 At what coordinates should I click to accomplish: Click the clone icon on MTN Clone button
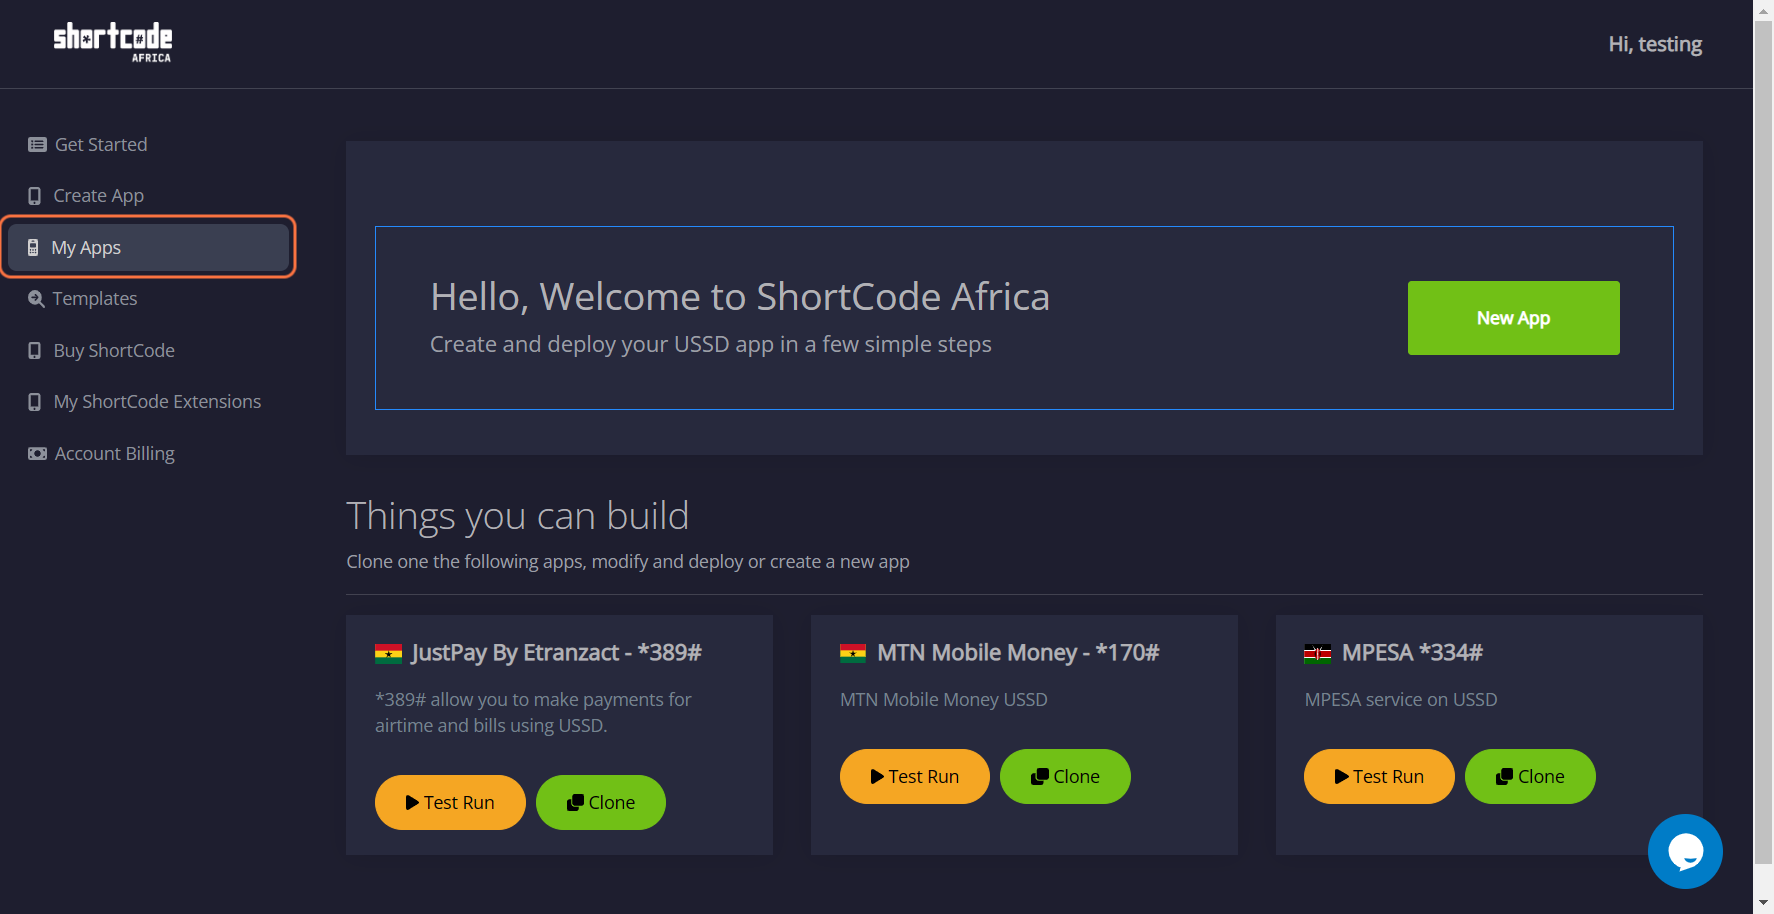pos(1040,777)
